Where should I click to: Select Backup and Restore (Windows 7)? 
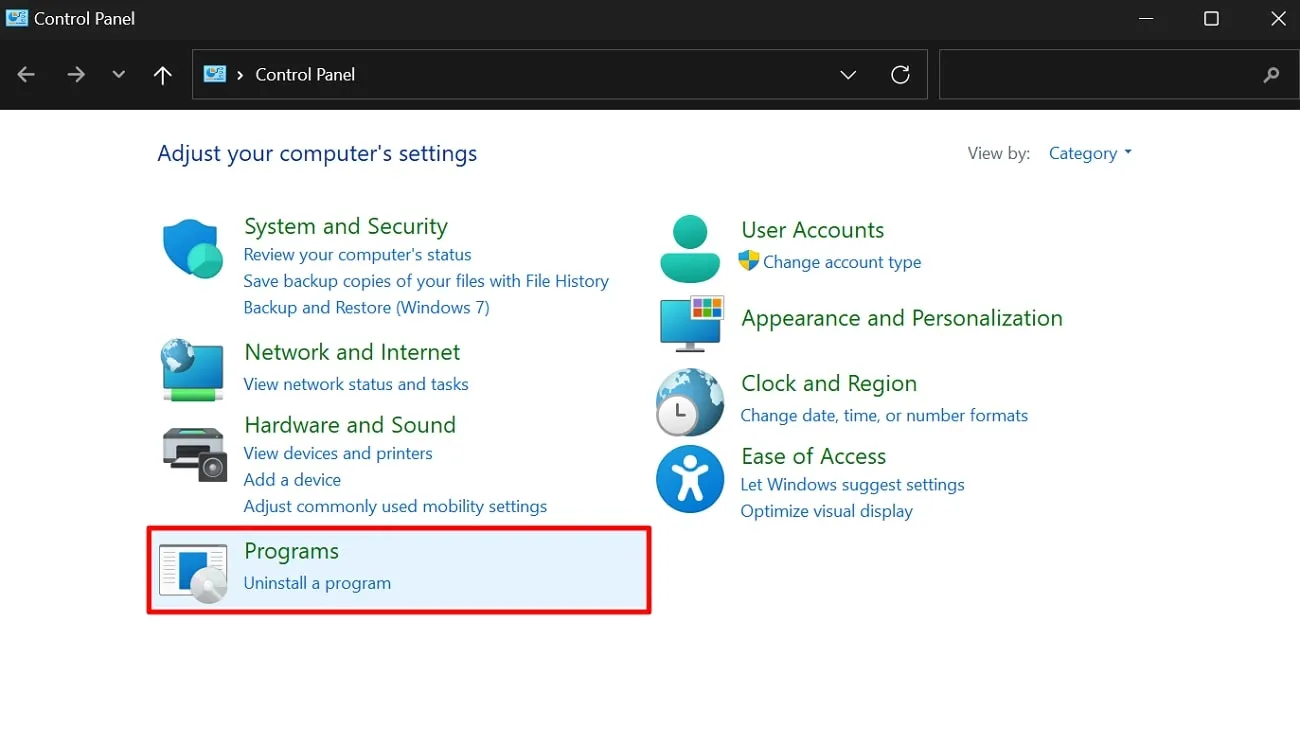(366, 307)
